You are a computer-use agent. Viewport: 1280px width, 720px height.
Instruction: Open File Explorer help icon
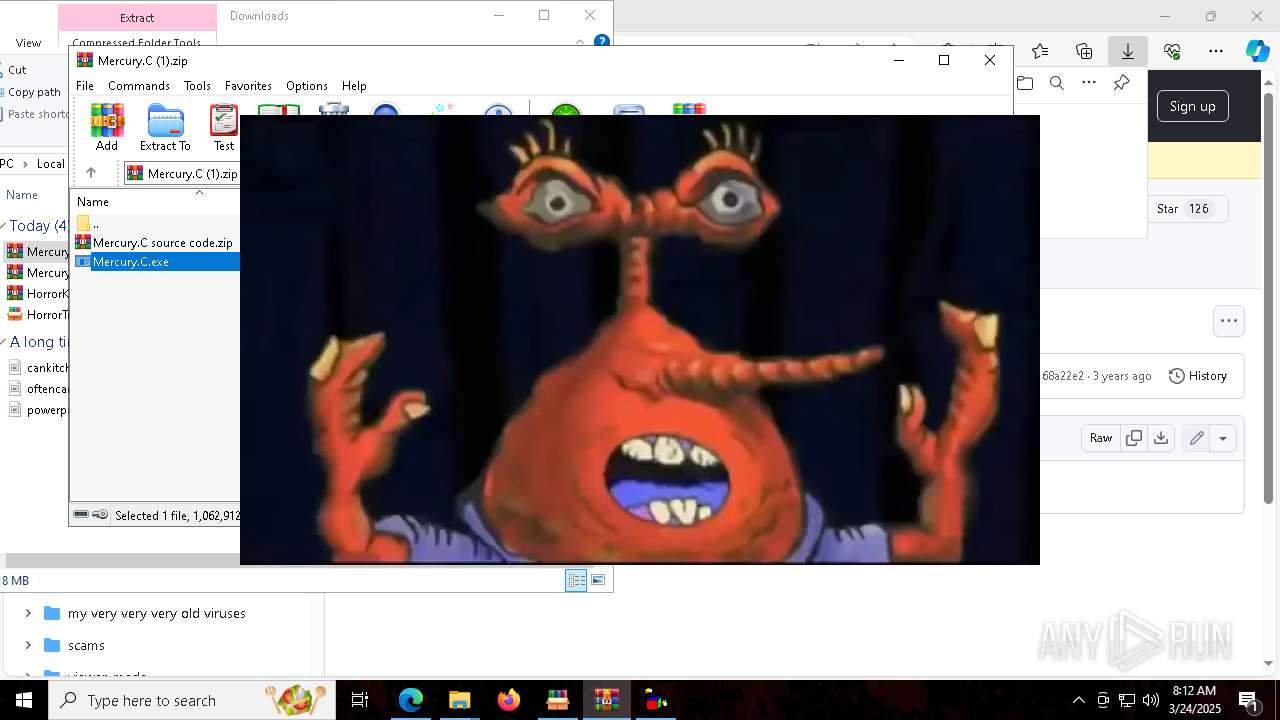602,42
